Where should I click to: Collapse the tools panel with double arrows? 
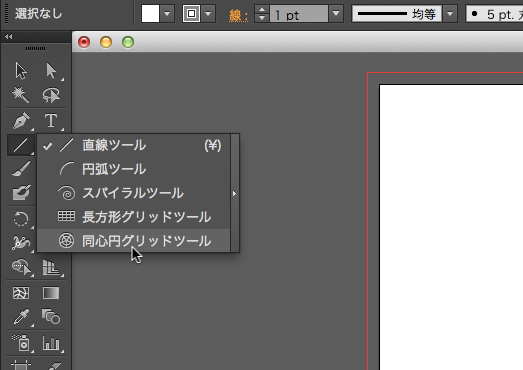pyautogui.click(x=9, y=37)
